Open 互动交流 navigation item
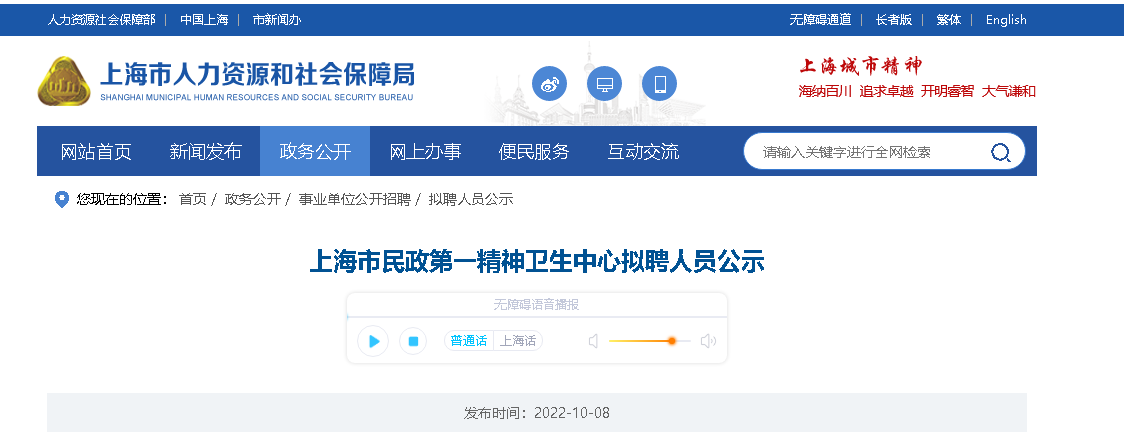This screenshot has height=444, width=1124. [644, 151]
